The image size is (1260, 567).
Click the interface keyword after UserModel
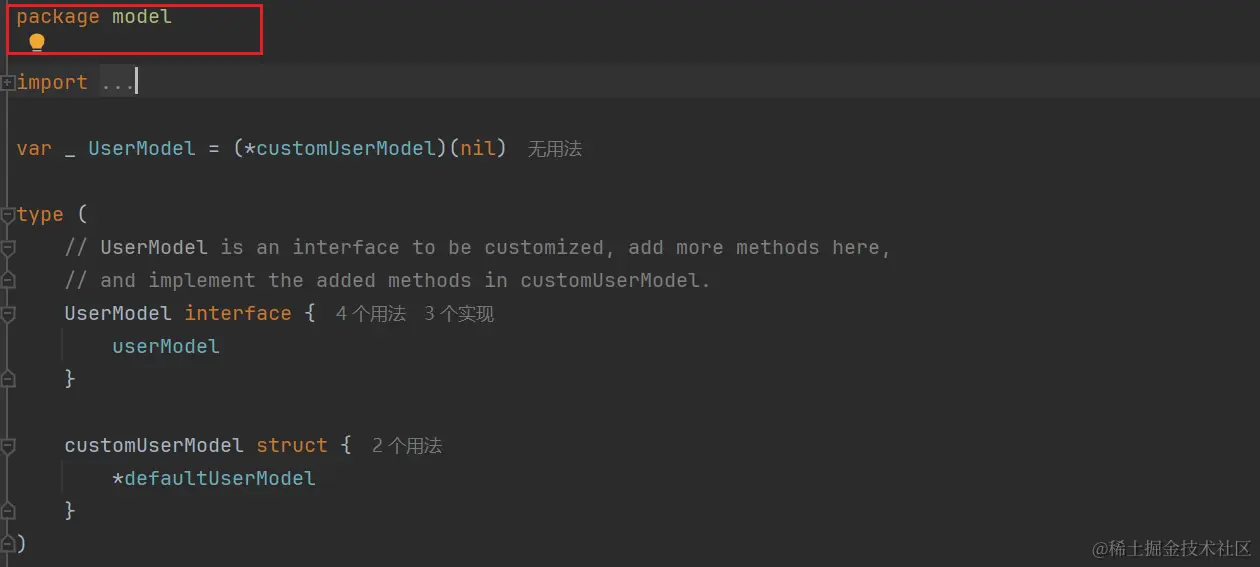238,314
